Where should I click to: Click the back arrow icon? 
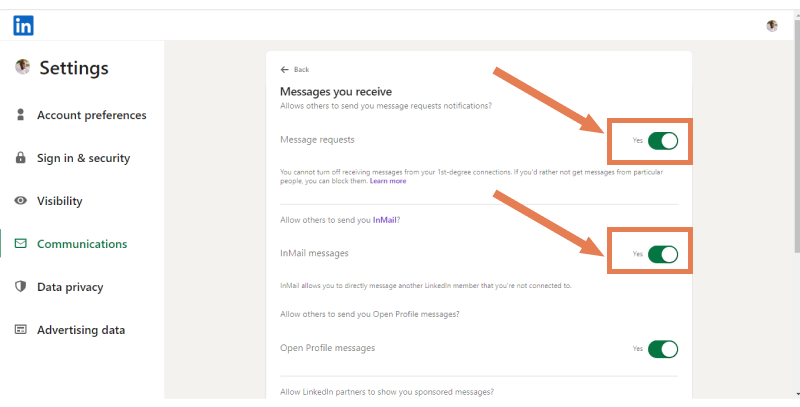click(285, 69)
